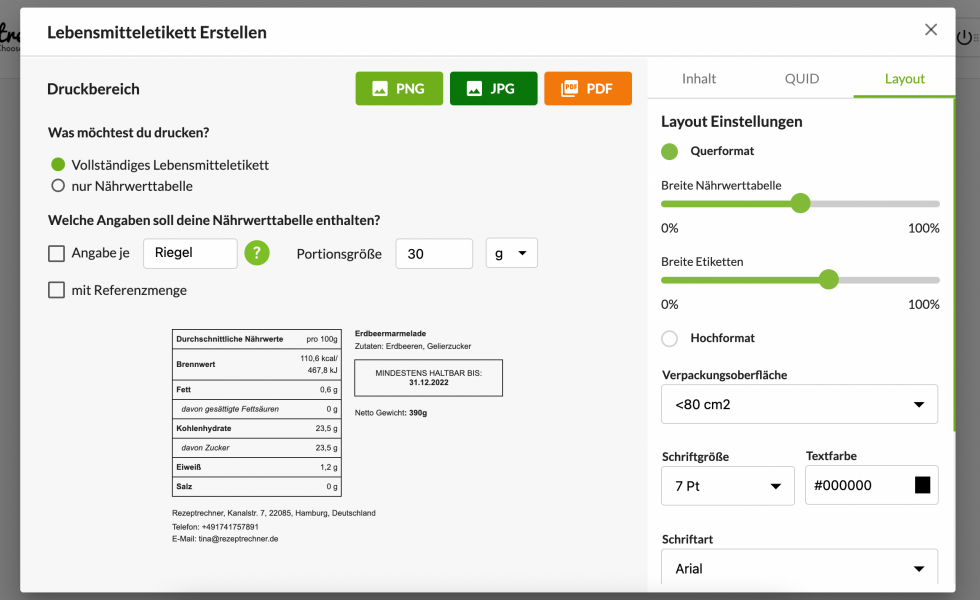Viewport: 980px width, 600px height.
Task: Select Hochformat layout option
Action: (x=670, y=338)
